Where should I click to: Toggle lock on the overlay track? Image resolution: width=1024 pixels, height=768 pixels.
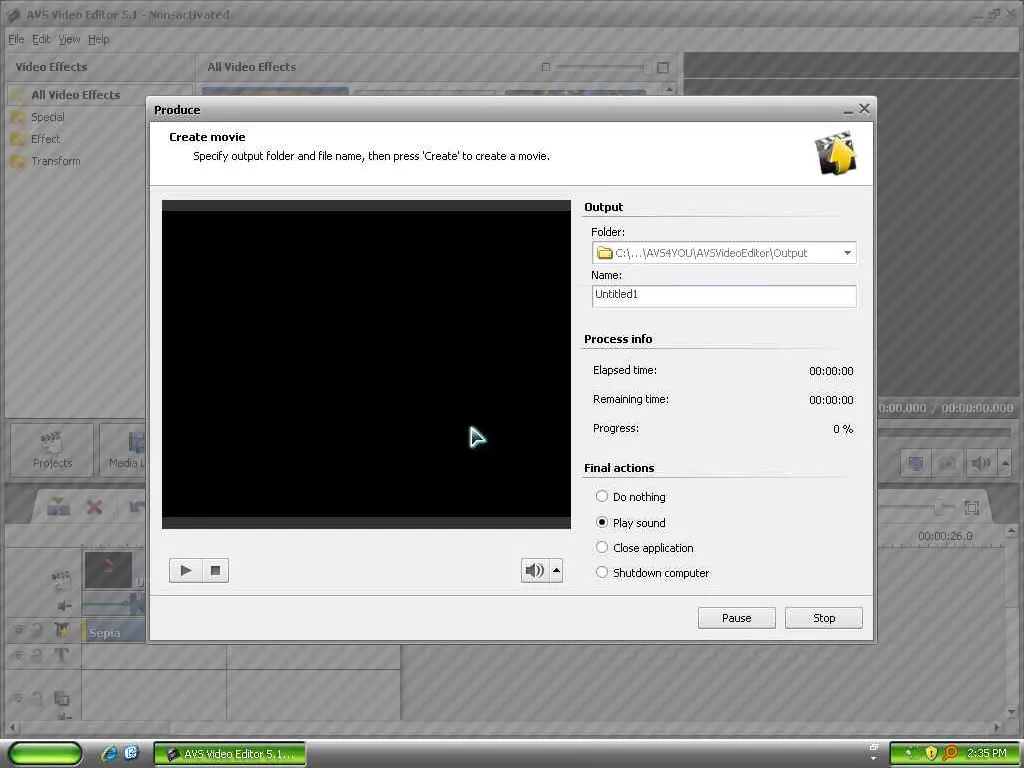click(x=37, y=699)
